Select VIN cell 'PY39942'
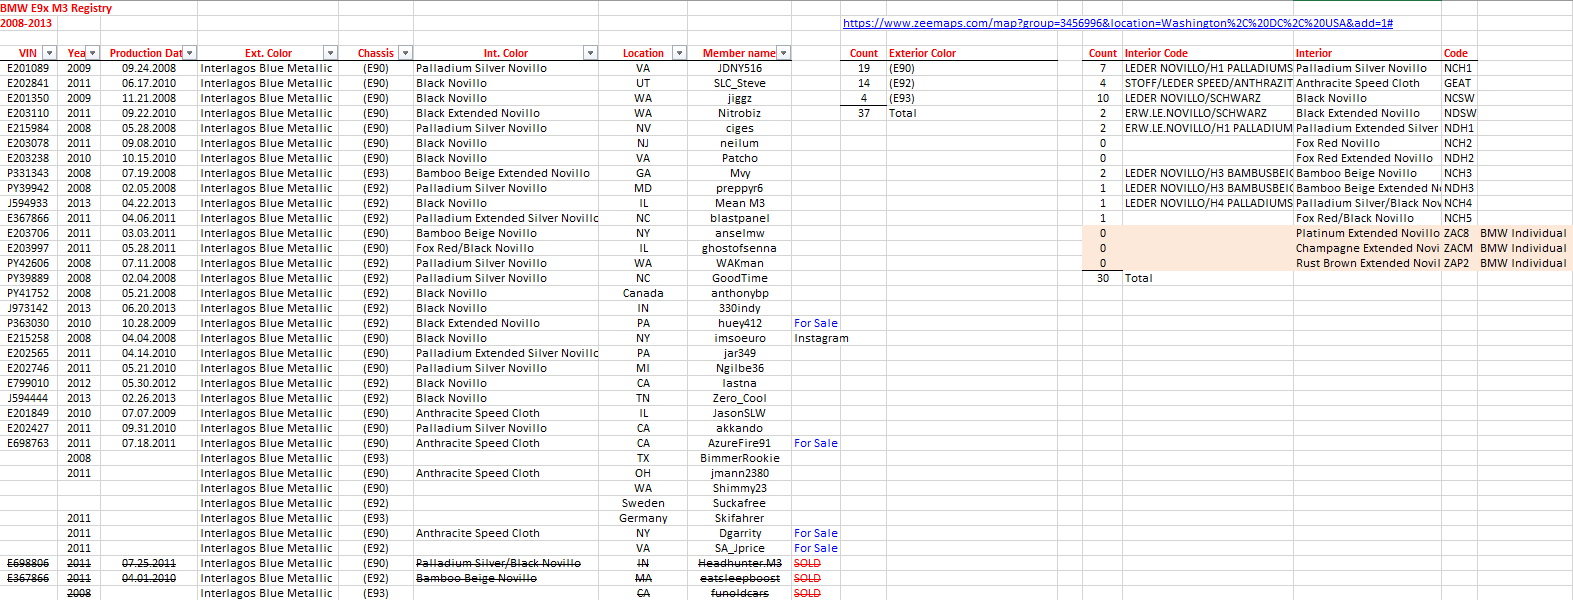Screen dimensions: 1573x600 28,188
